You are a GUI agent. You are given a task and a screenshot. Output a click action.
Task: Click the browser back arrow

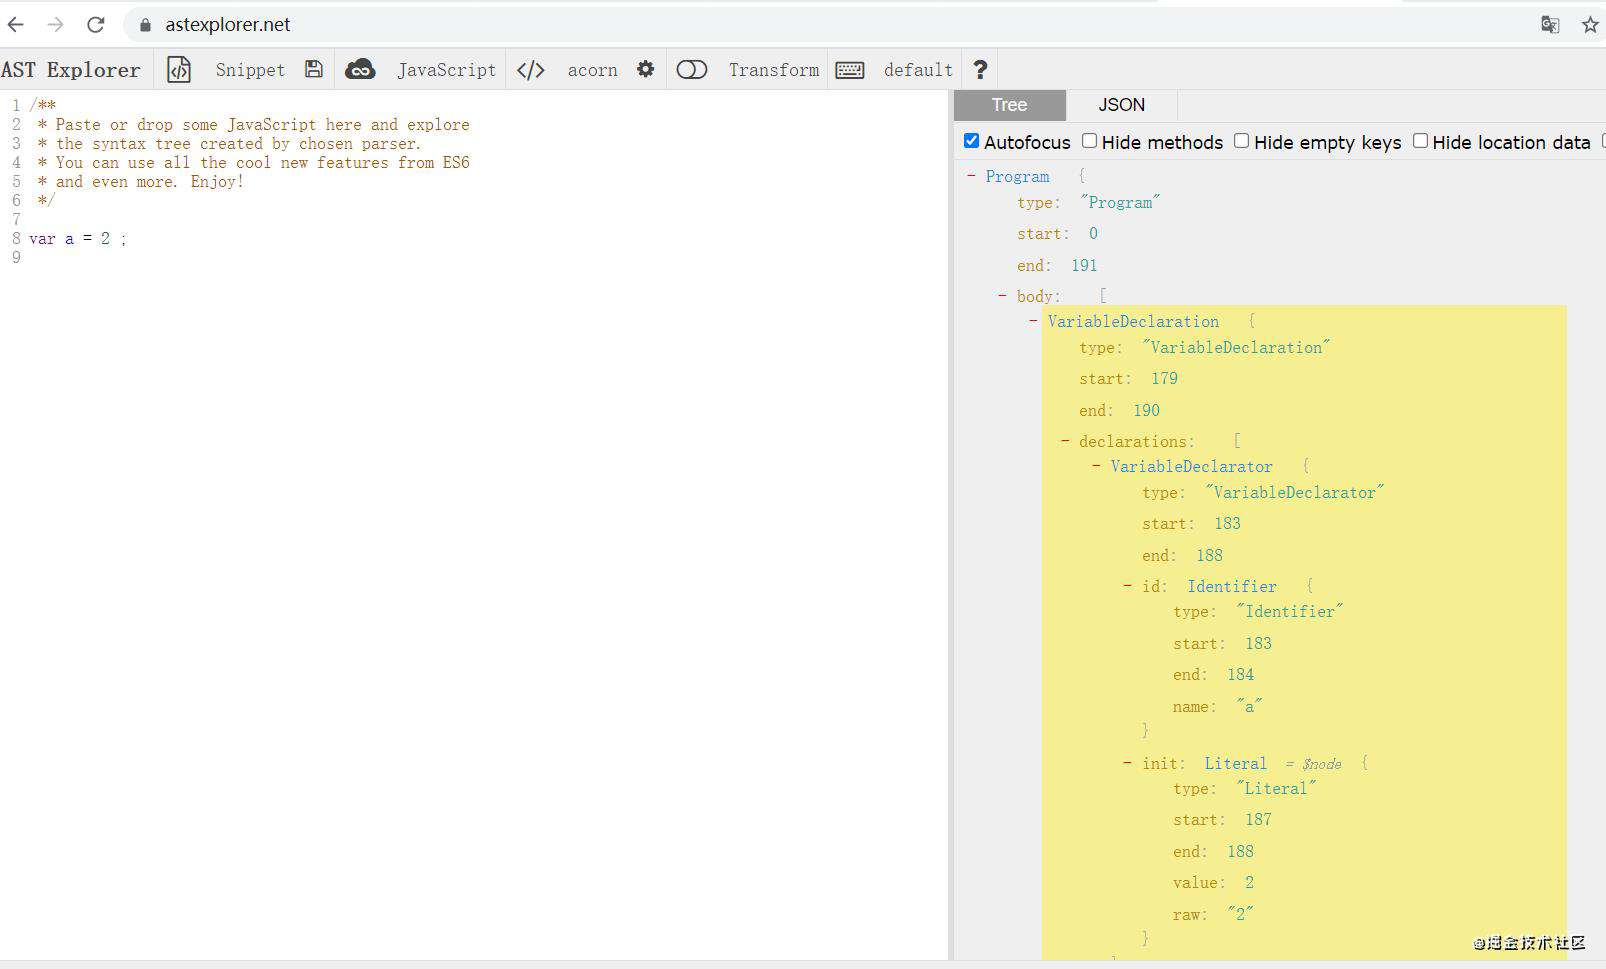(x=16, y=24)
